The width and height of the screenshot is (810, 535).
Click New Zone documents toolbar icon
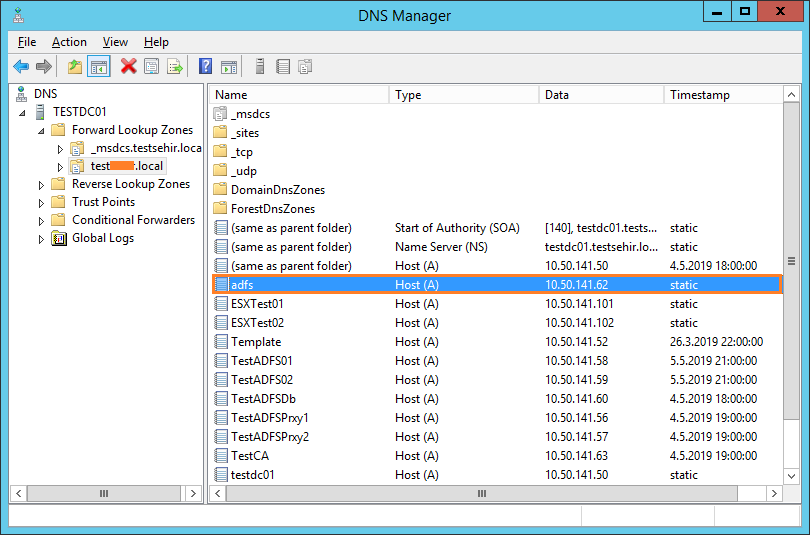tap(305, 67)
